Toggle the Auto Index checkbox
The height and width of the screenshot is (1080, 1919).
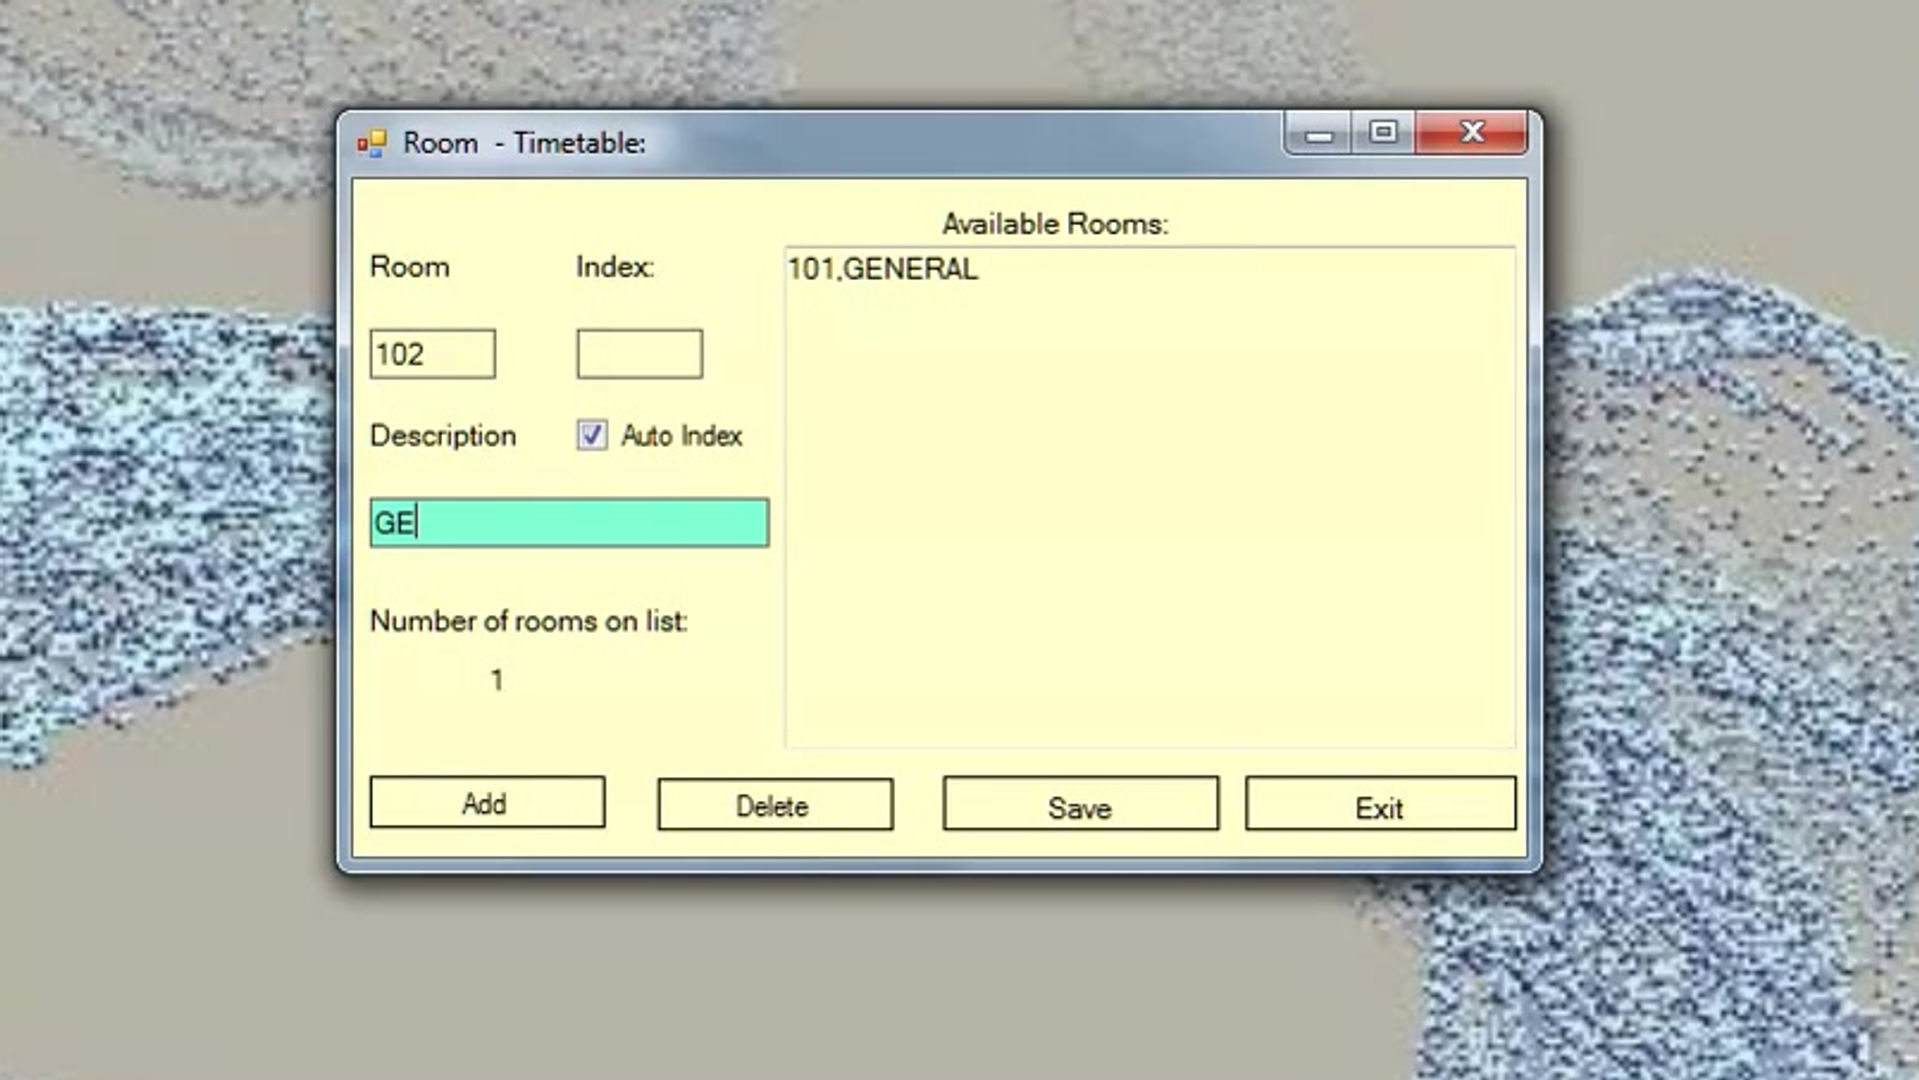pyautogui.click(x=592, y=435)
